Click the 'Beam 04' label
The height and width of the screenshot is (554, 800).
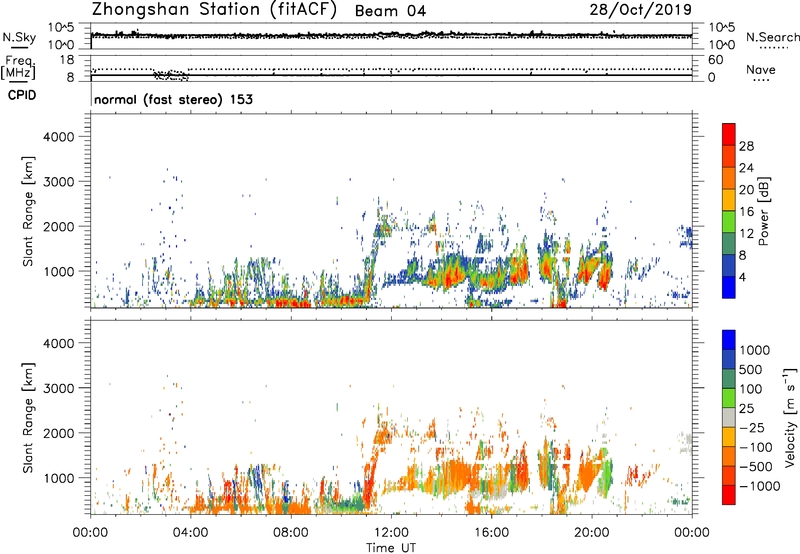[x=390, y=11]
